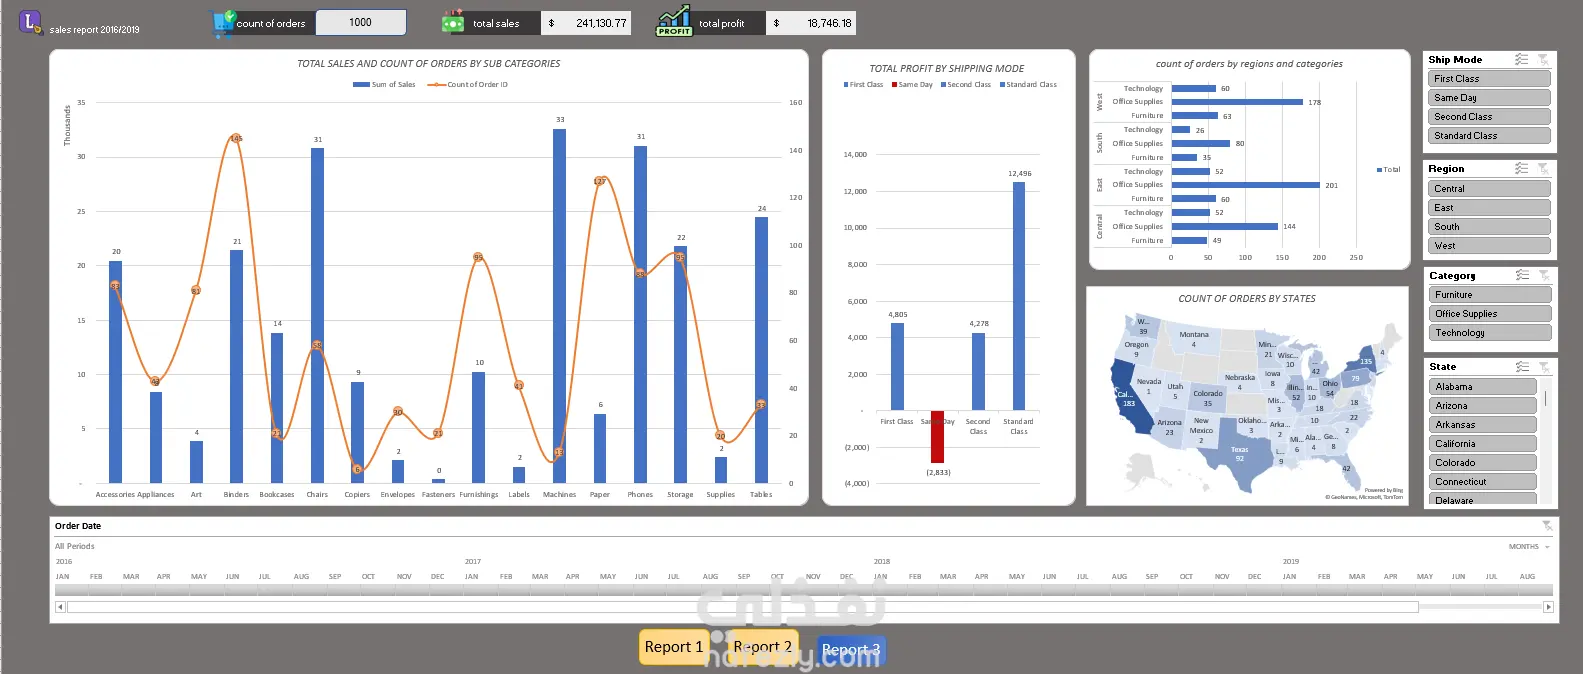Image resolution: width=1583 pixels, height=674 pixels.
Task: Open Report 1 sheet
Action: (x=674, y=647)
